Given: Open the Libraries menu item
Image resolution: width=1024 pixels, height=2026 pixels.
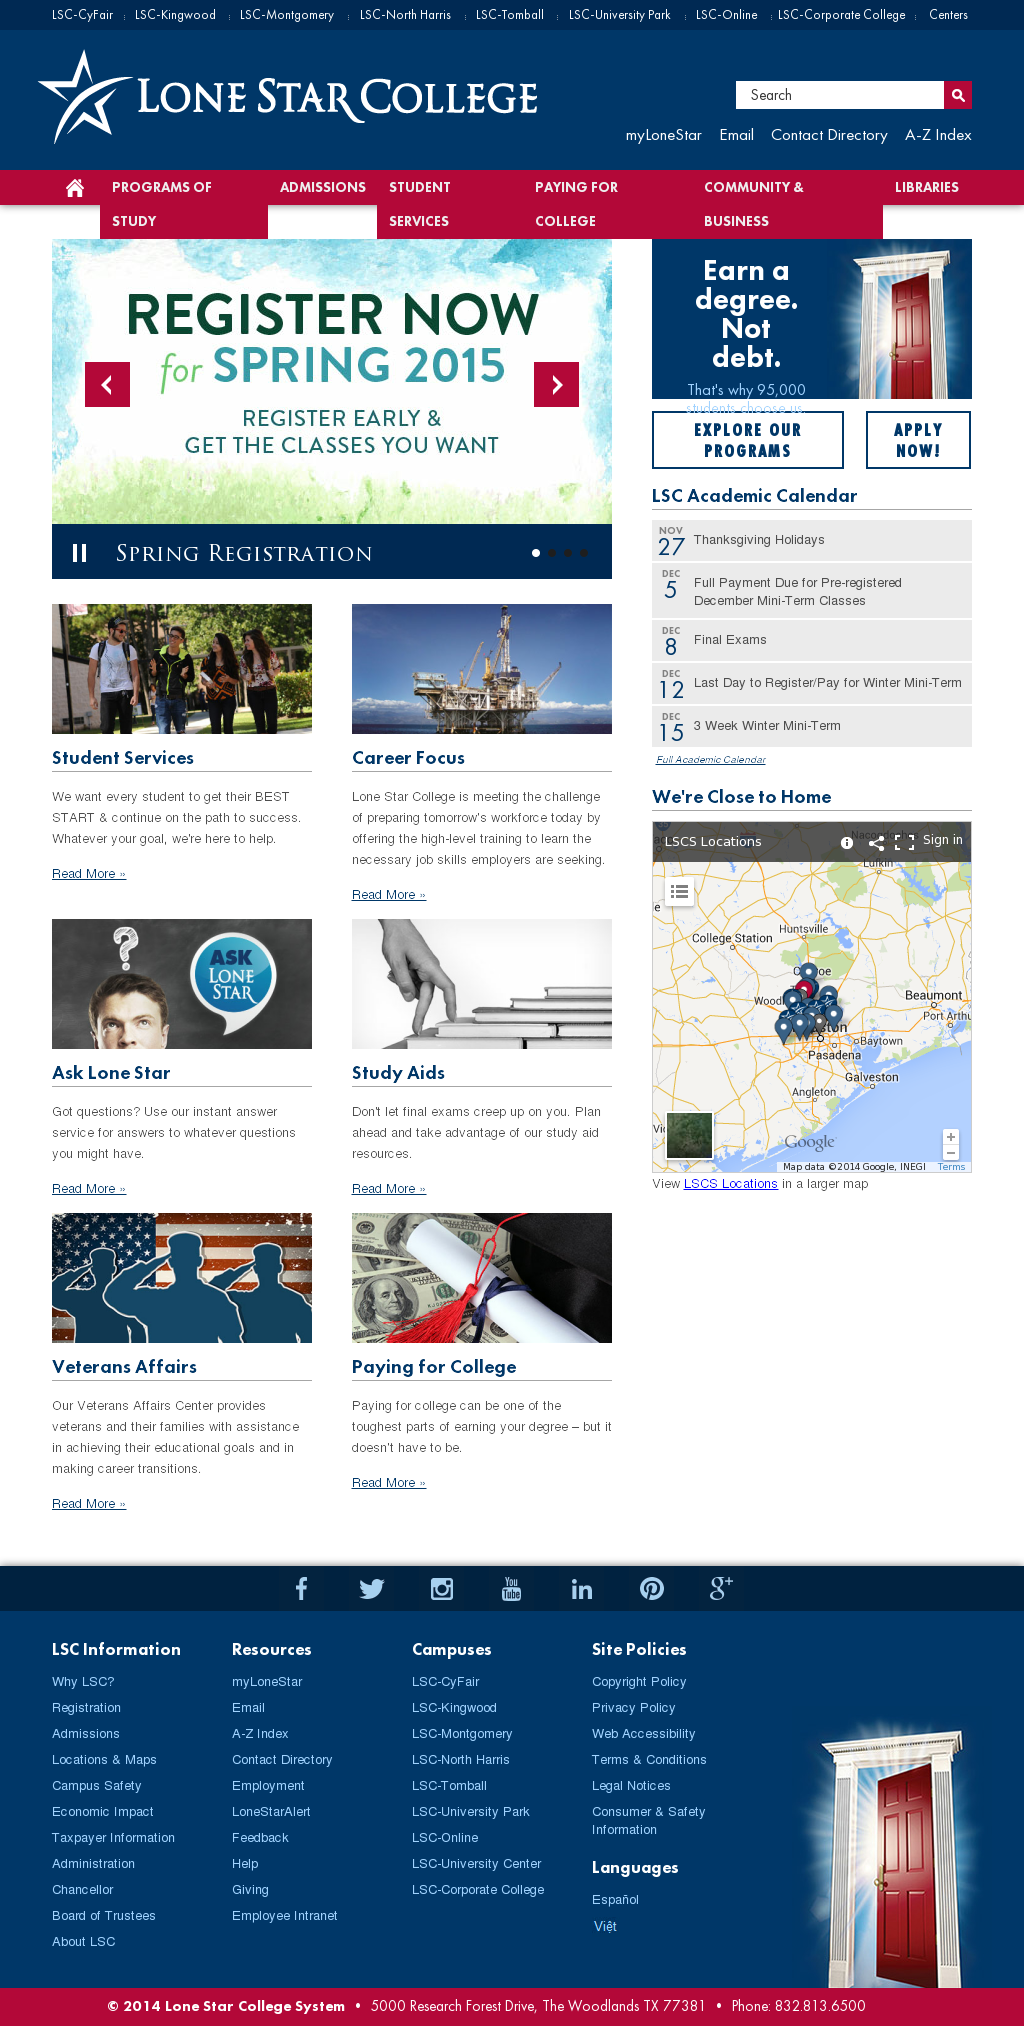Looking at the screenshot, I should (x=926, y=187).
